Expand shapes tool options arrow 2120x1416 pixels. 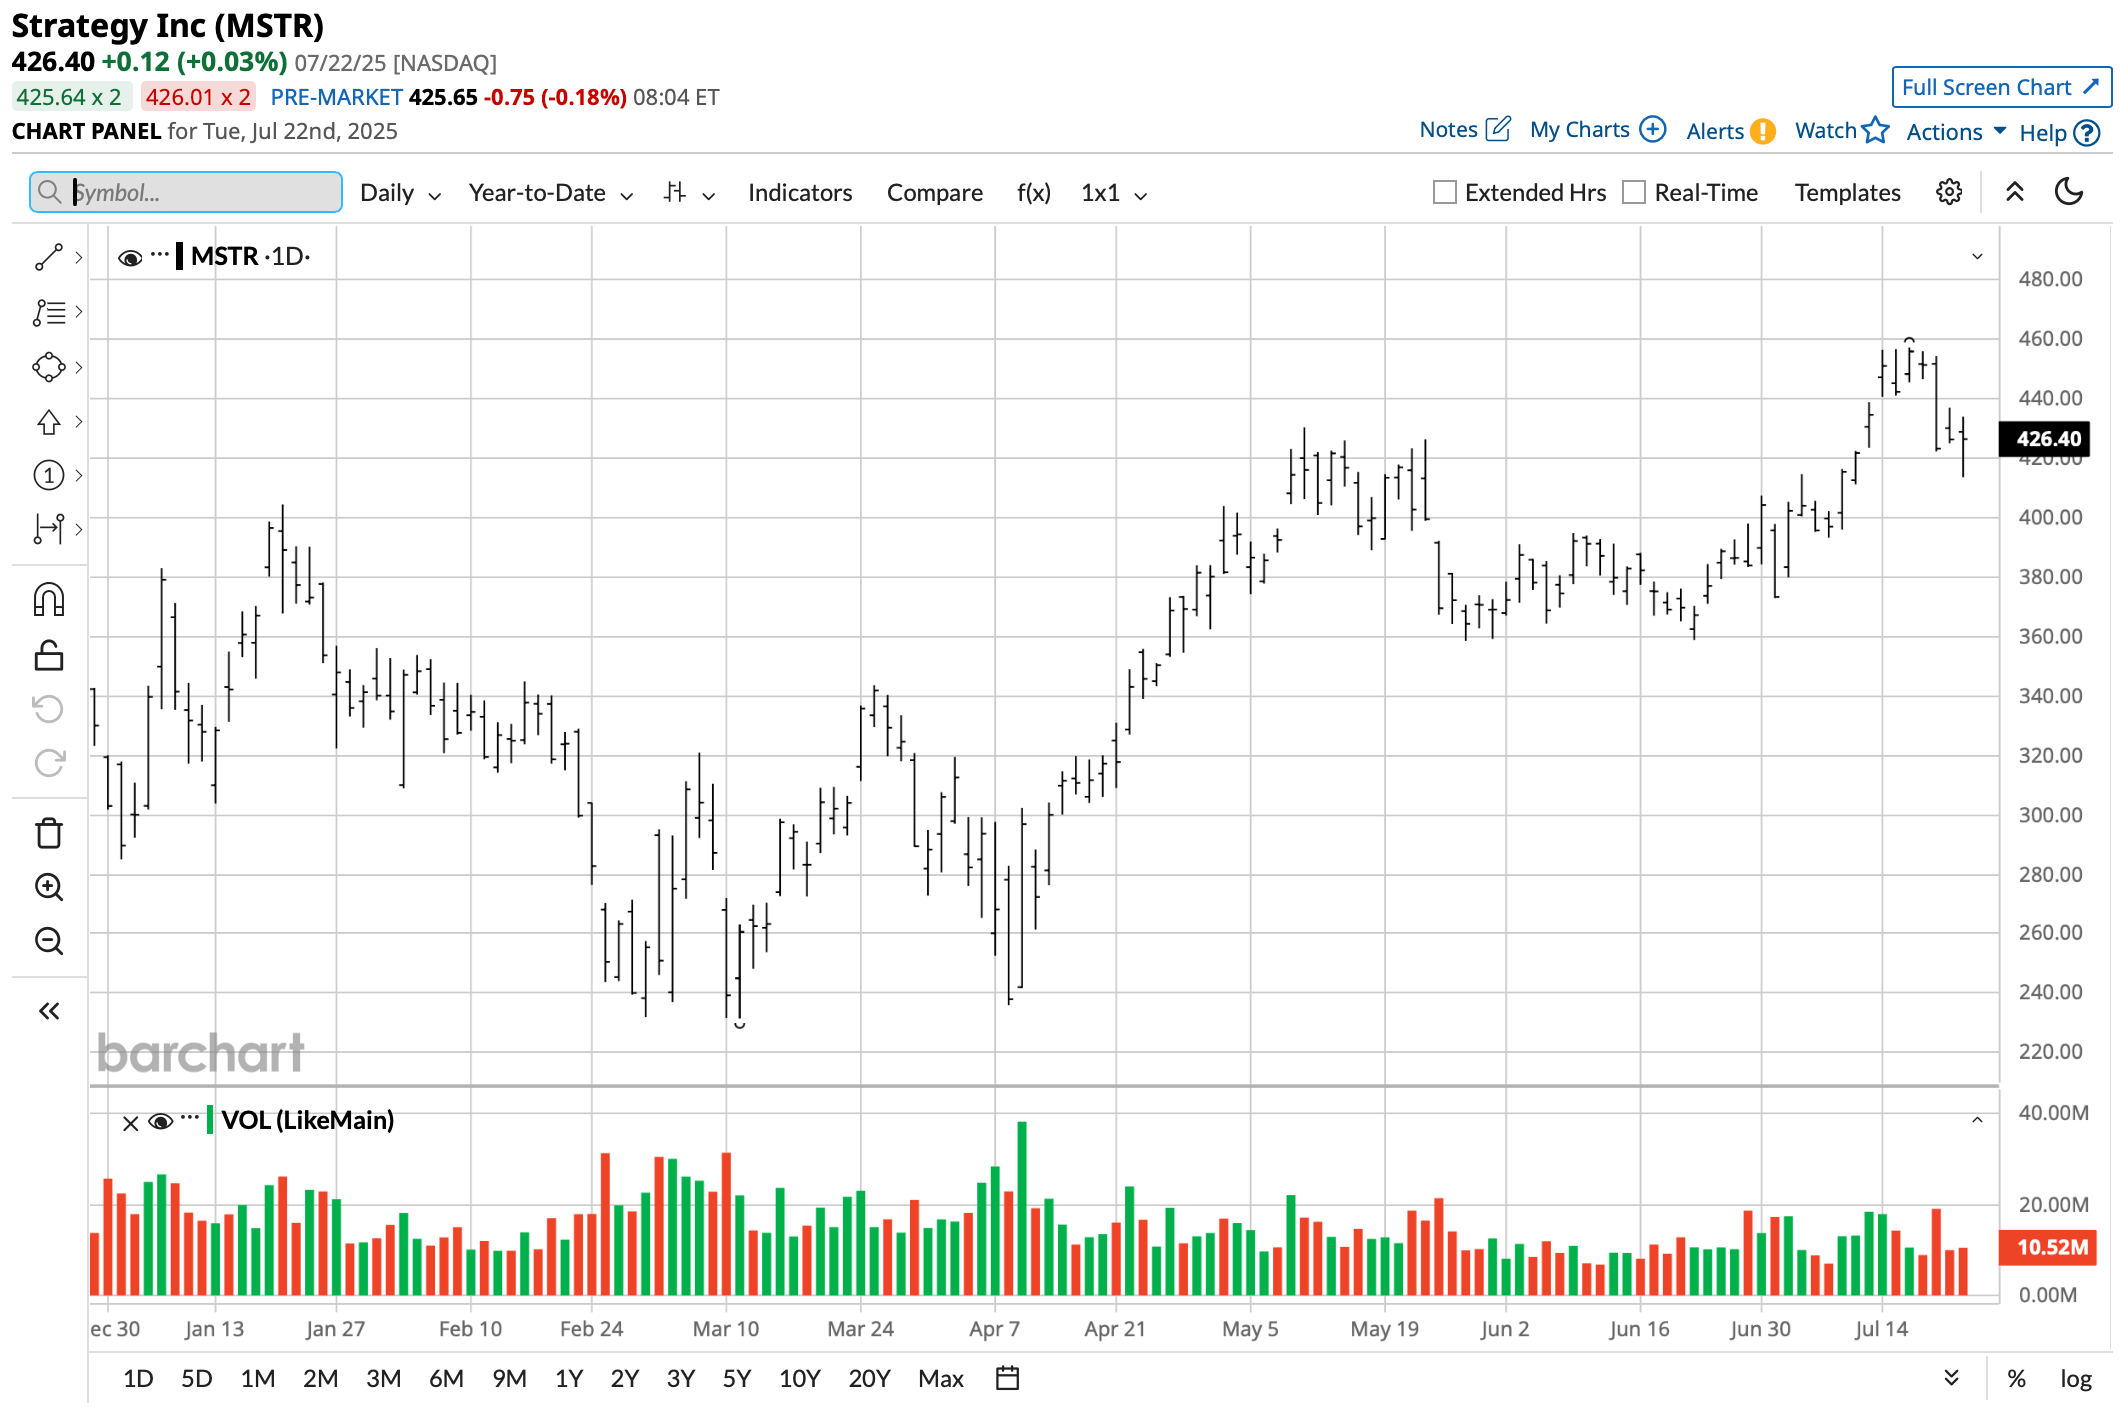[79, 367]
